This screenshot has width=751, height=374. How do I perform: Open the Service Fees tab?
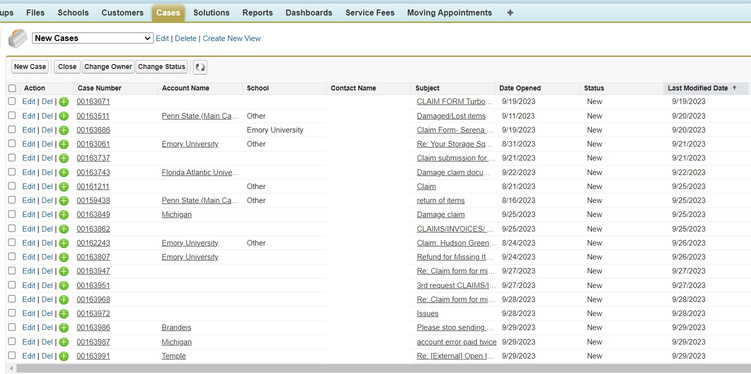point(370,13)
